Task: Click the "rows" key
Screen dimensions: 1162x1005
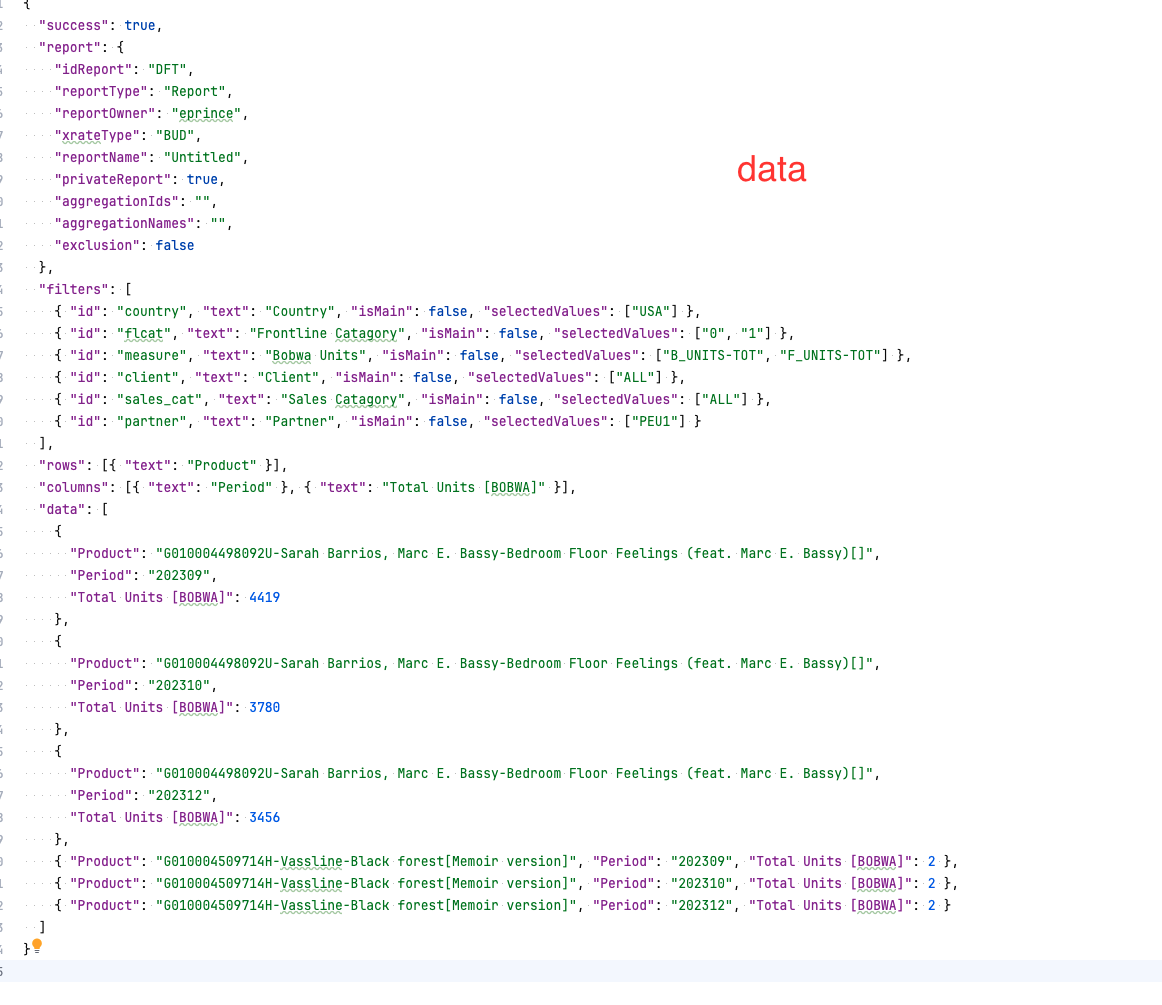Action: pos(62,465)
